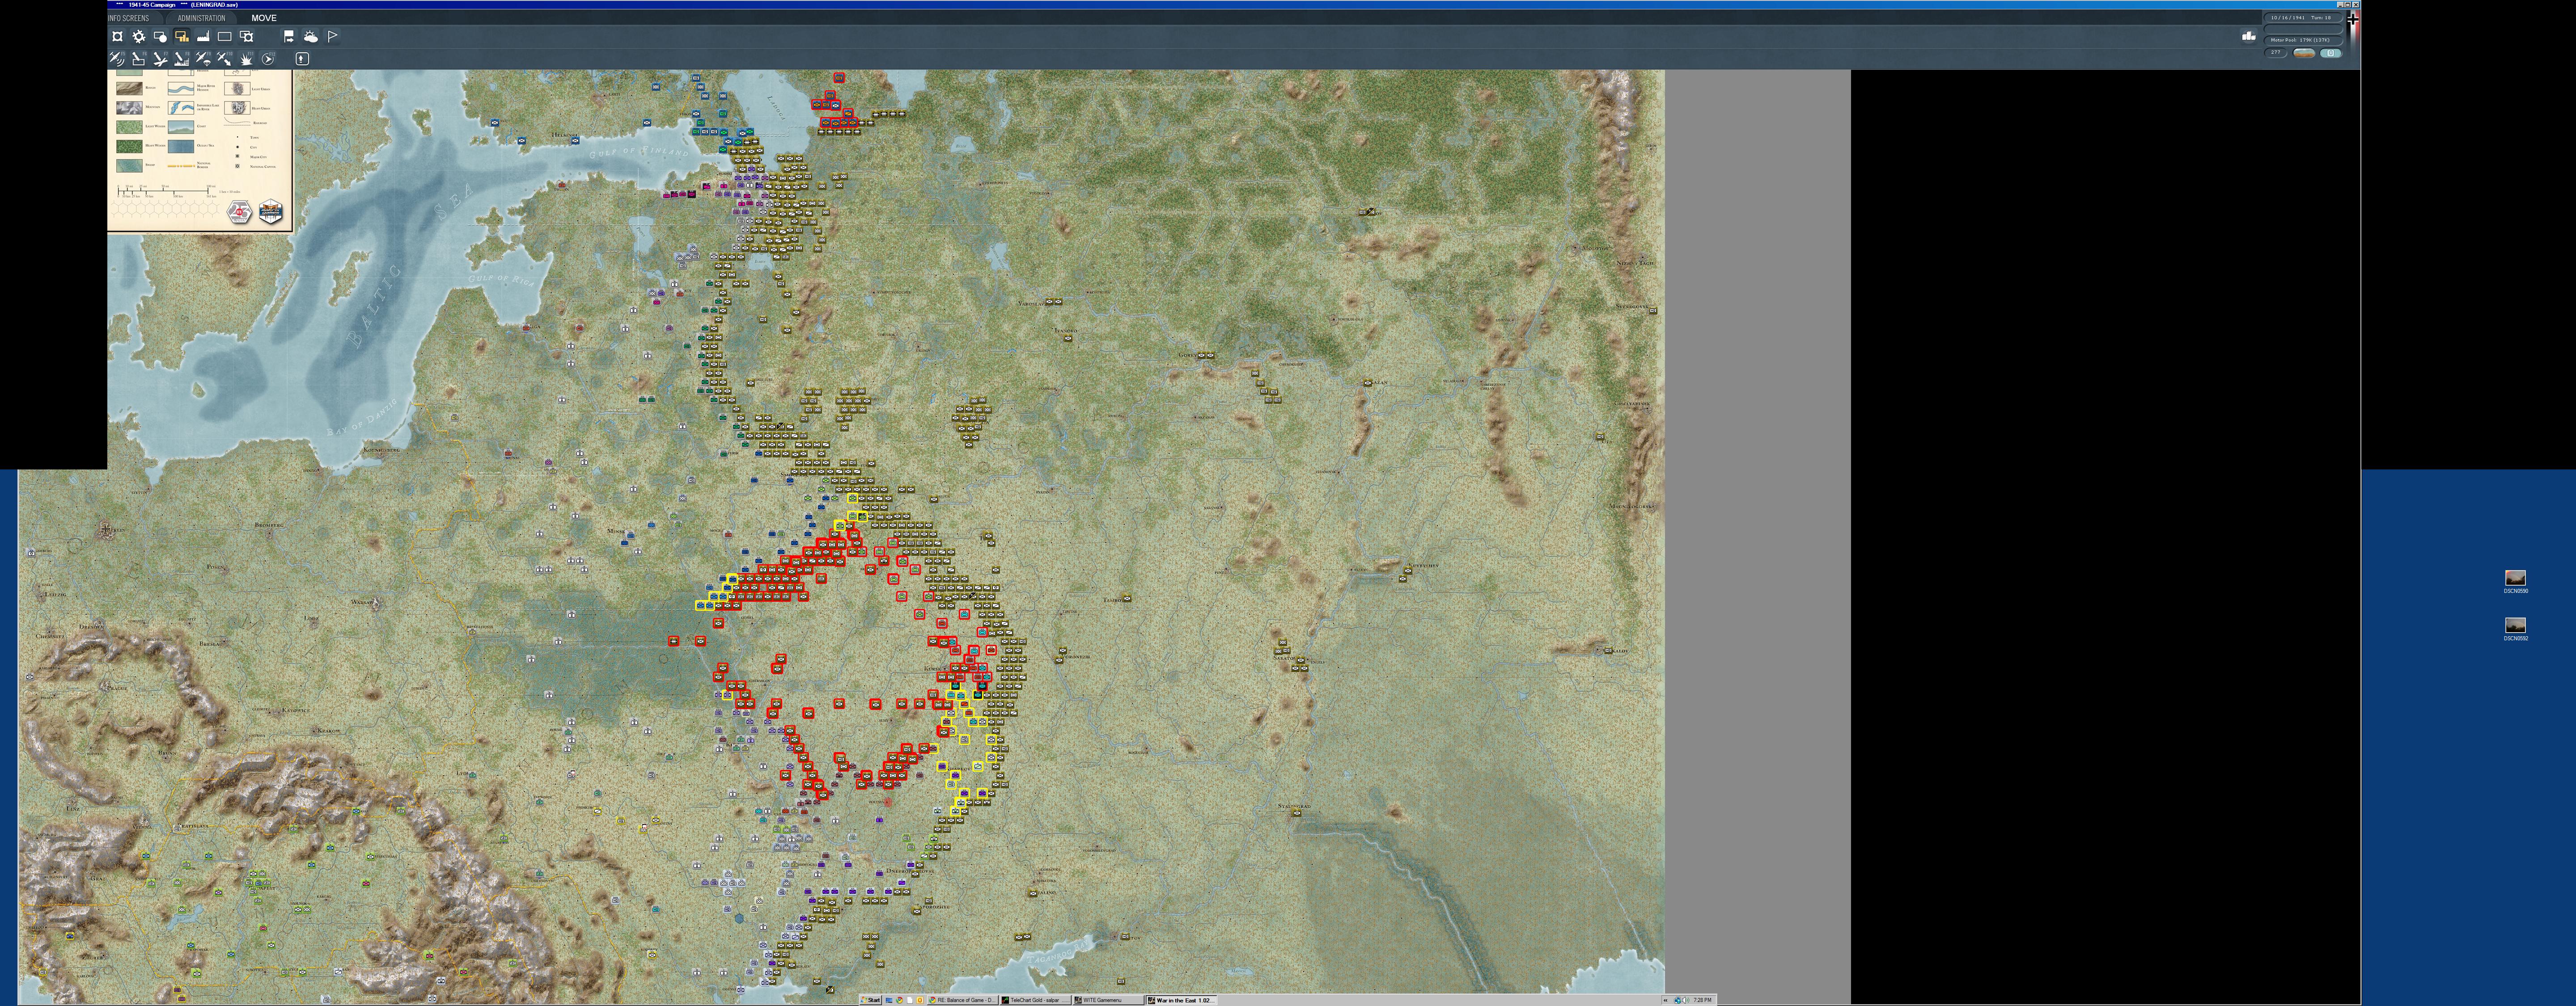This screenshot has width=2576, height=1006.
Task: Click the volume tray icon
Action: coord(1686,1000)
